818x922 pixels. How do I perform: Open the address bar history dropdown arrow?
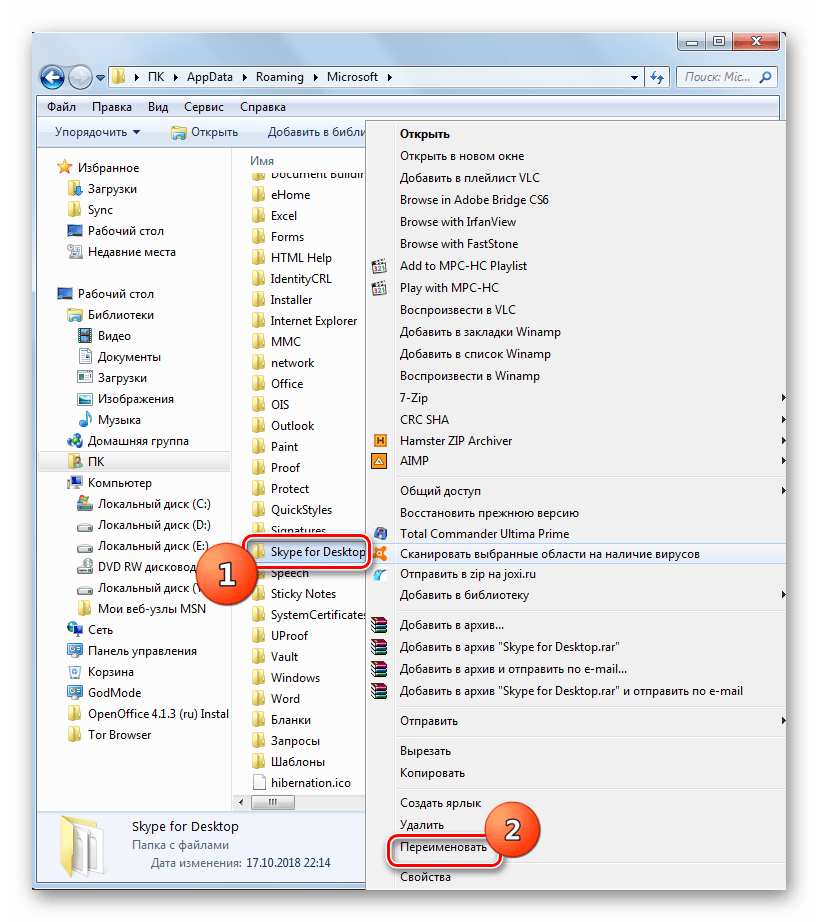pyautogui.click(x=634, y=78)
